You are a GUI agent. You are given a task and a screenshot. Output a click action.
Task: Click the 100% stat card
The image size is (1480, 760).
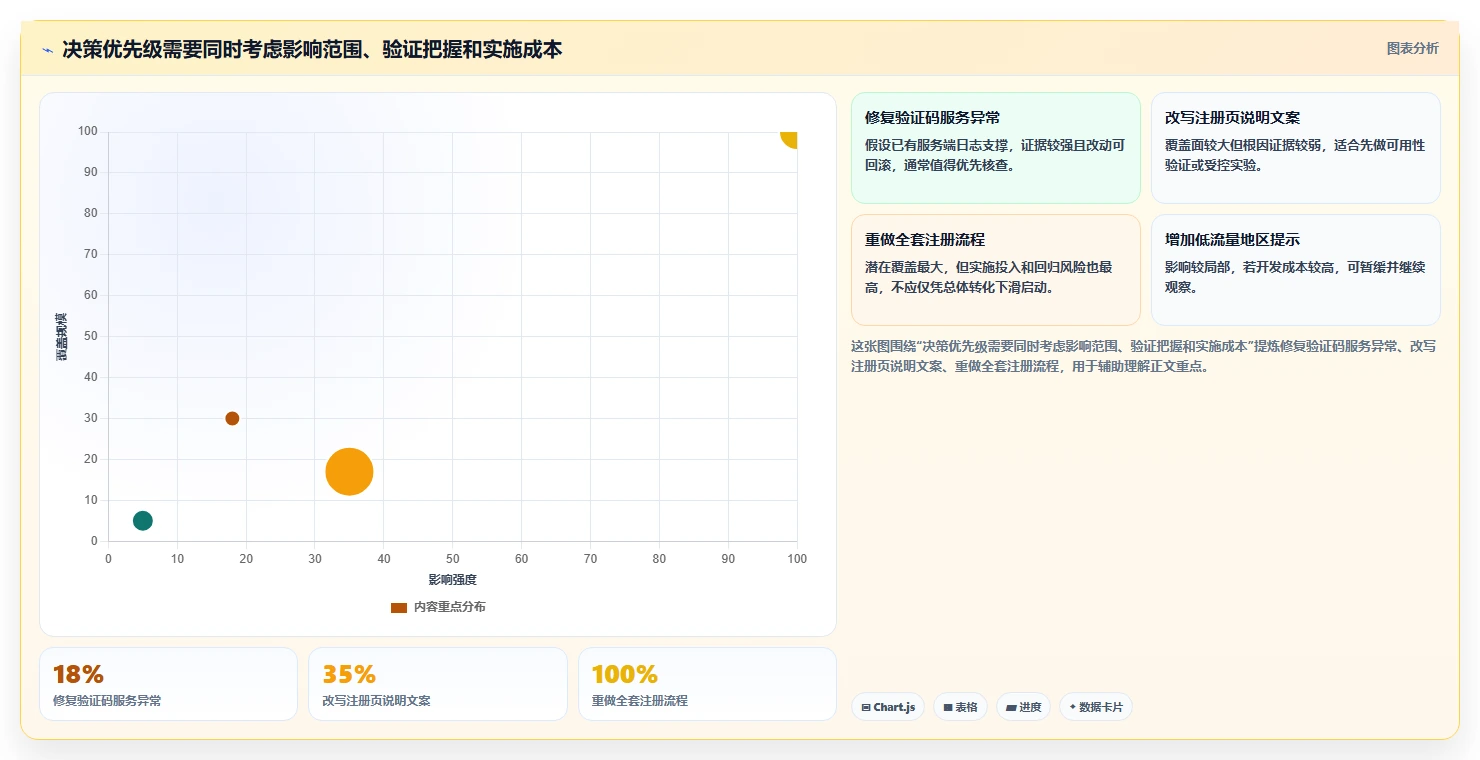707,684
